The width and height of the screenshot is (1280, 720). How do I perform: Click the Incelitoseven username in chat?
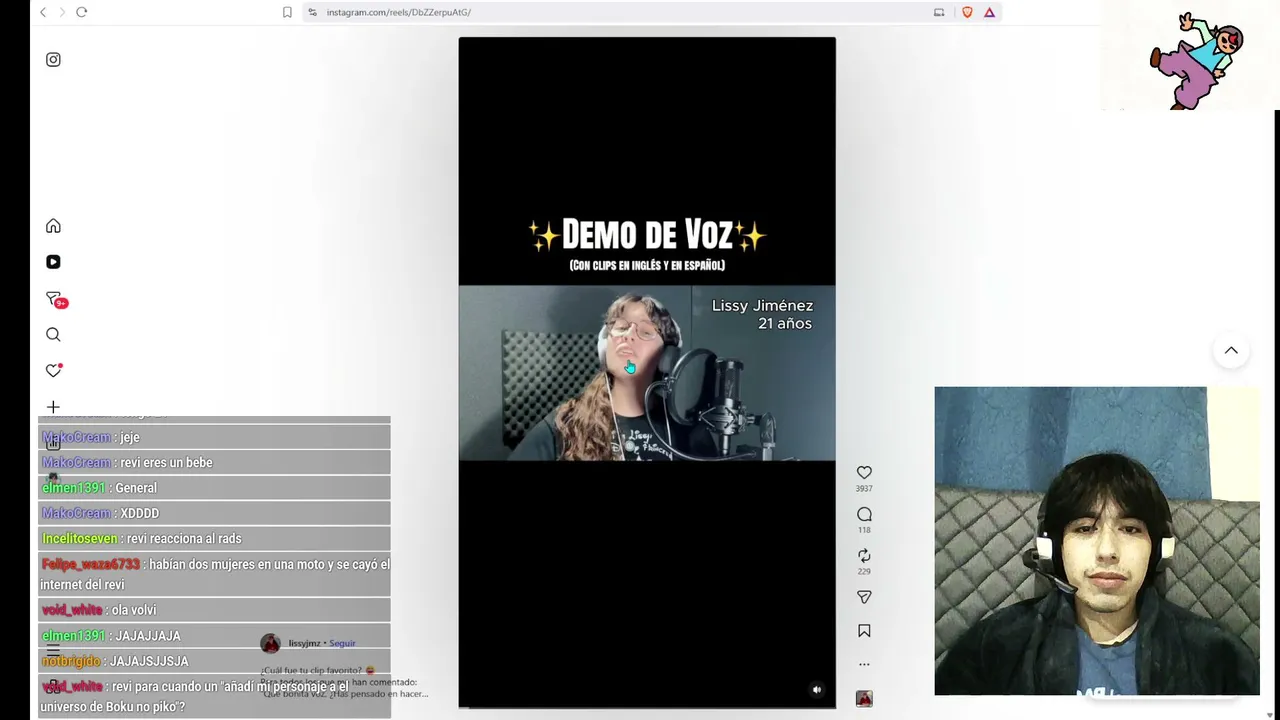tap(80, 539)
